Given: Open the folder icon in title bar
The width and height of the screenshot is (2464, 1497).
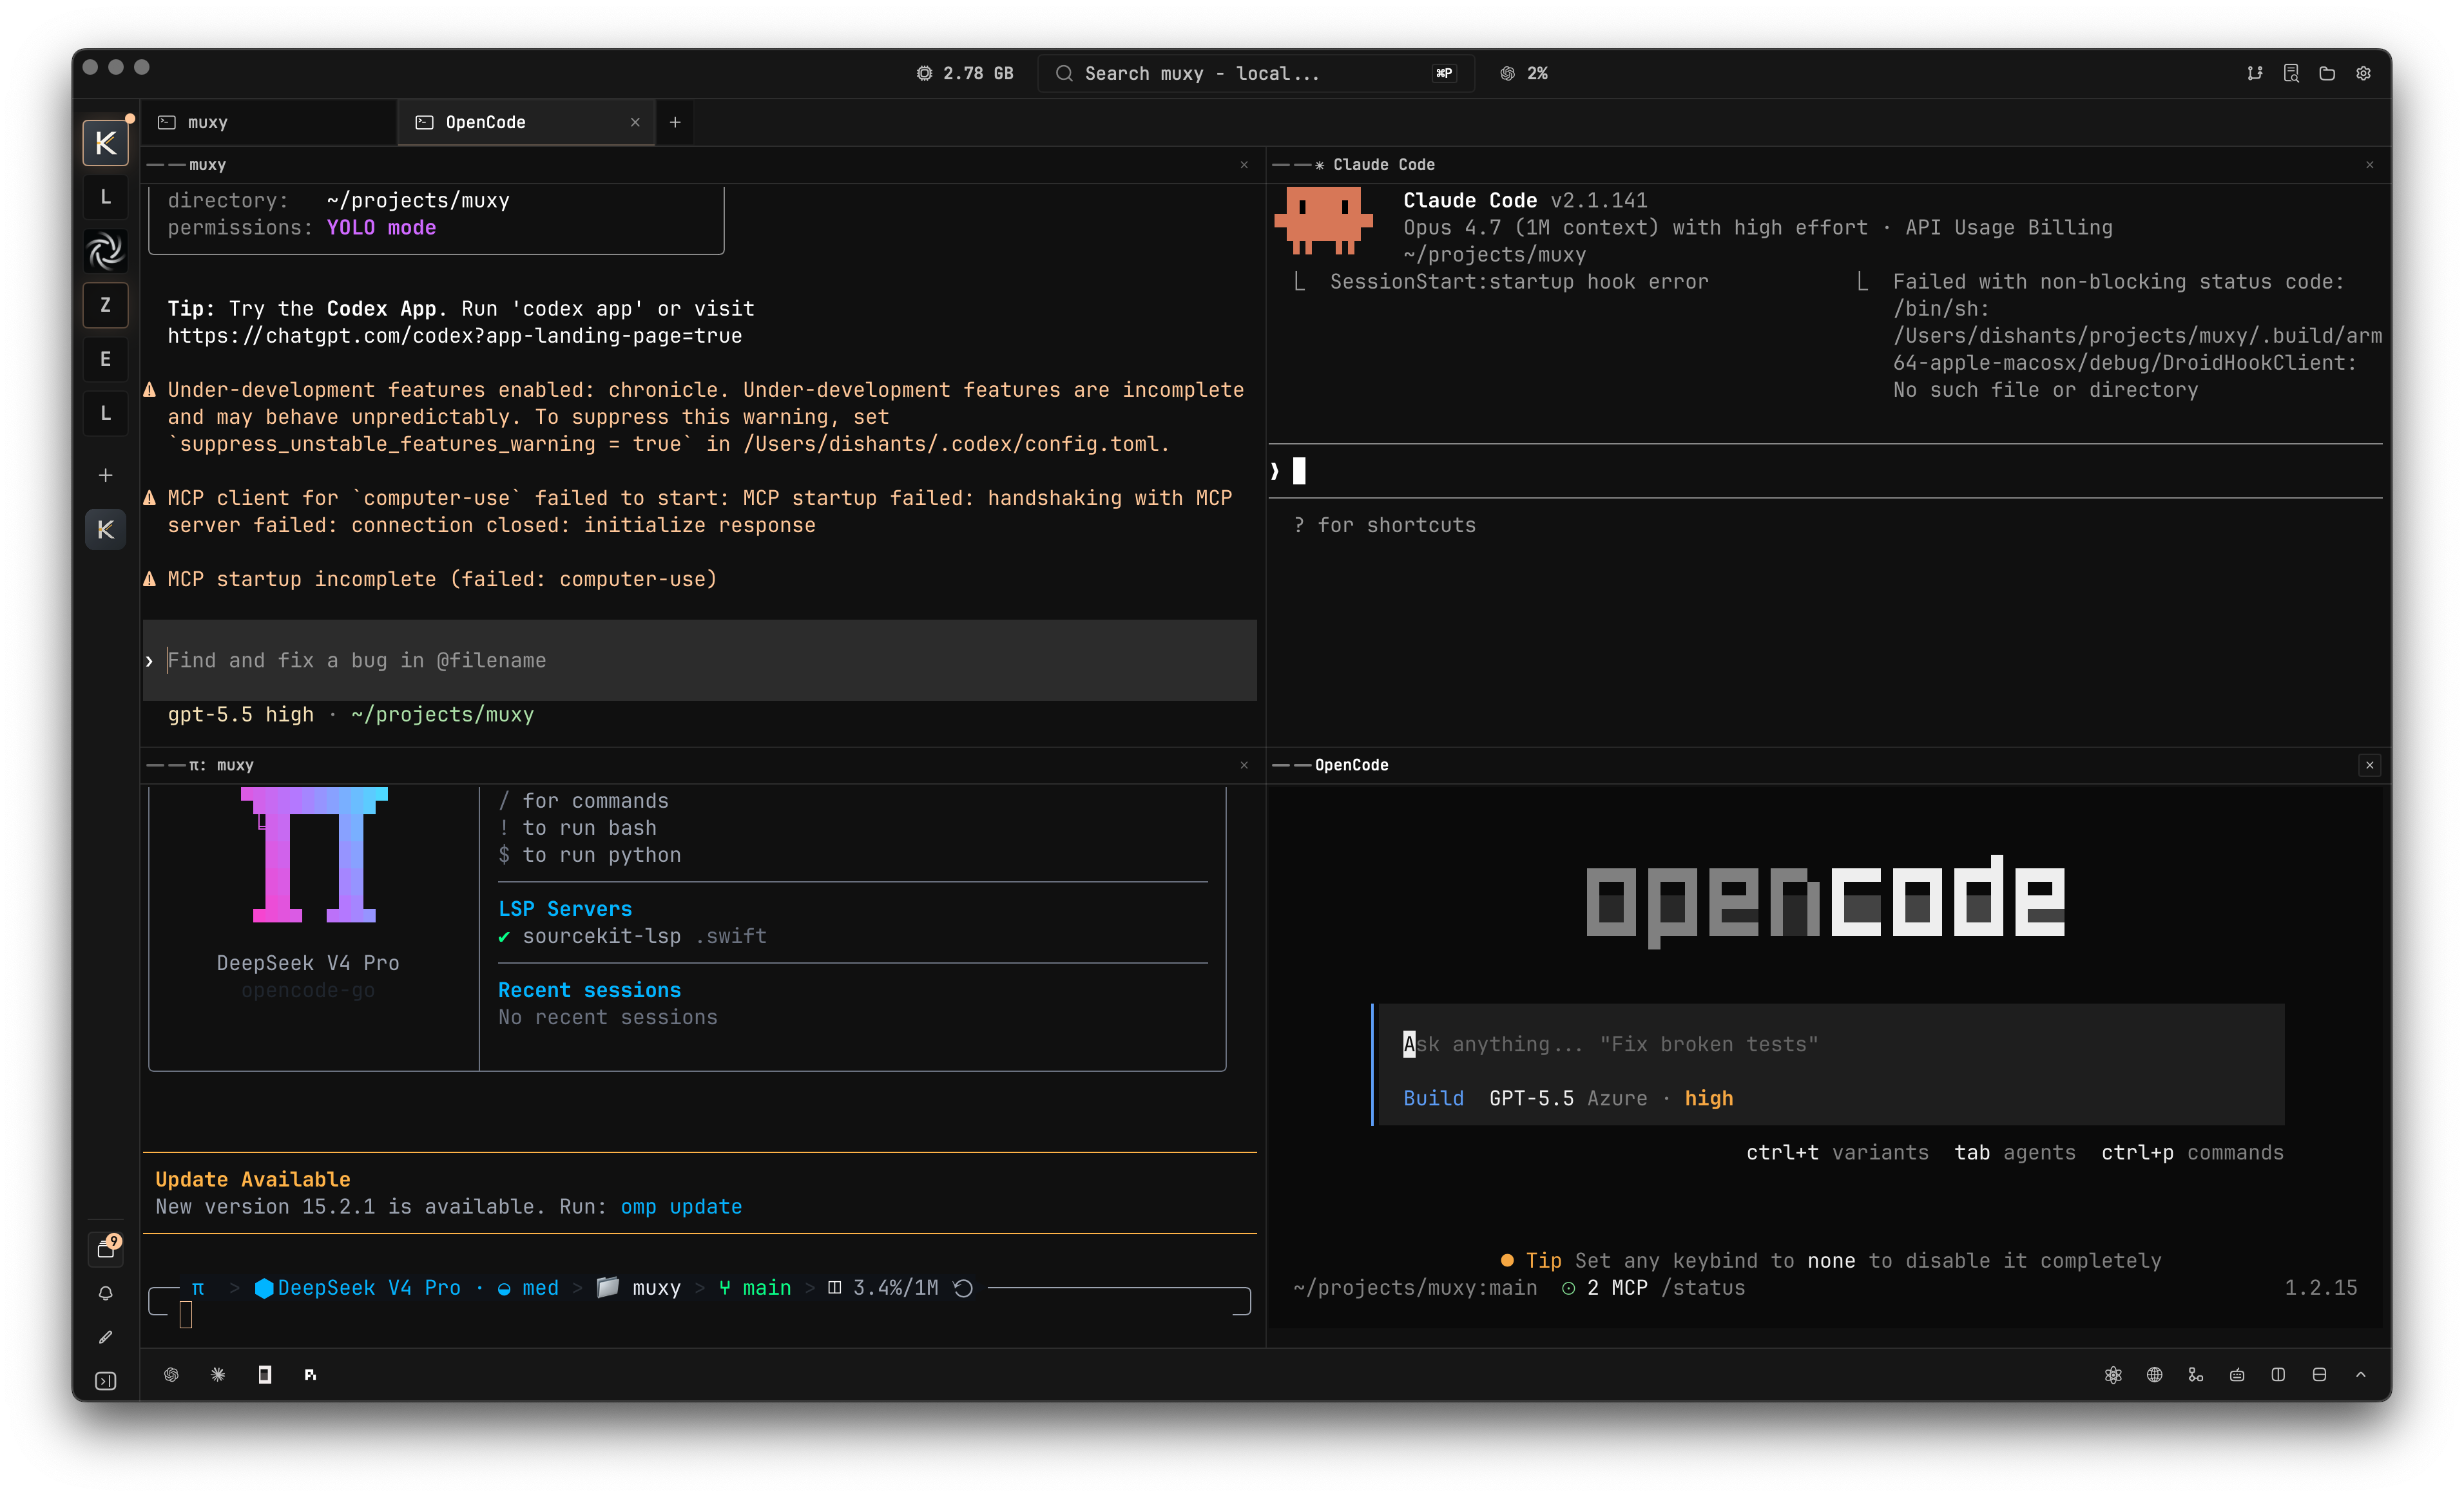Looking at the screenshot, I should point(2327,73).
